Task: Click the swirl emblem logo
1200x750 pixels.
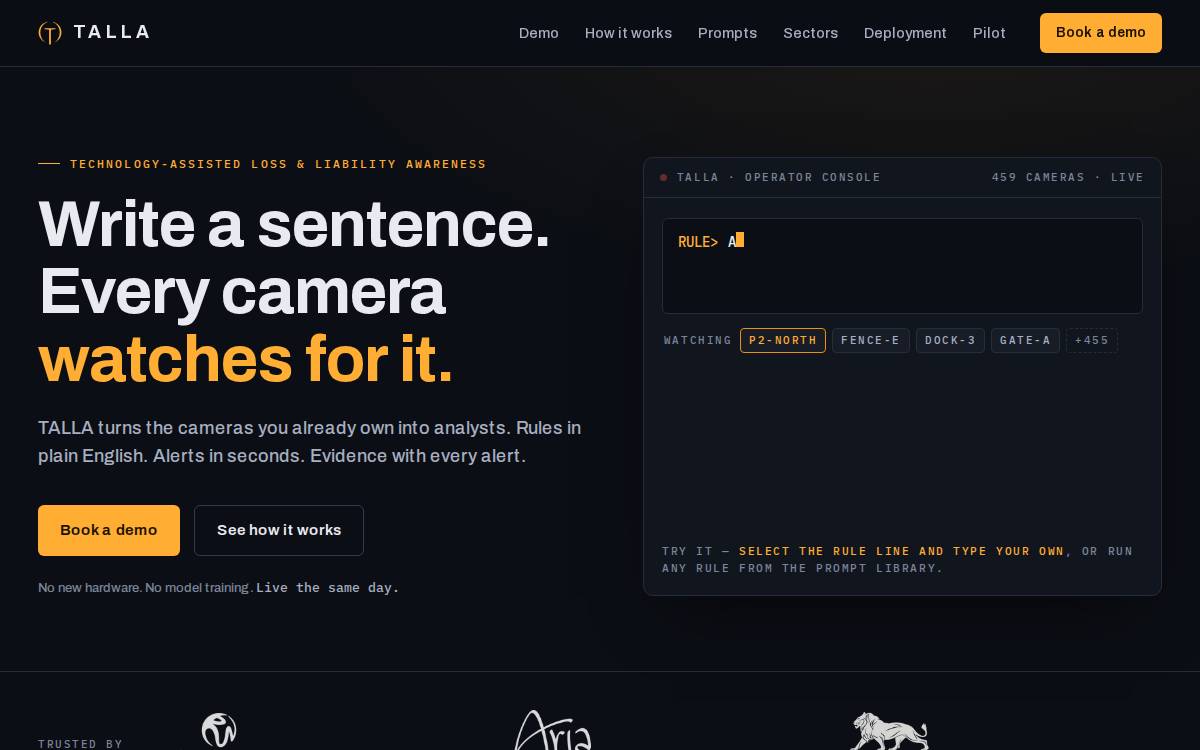Action: [x=218, y=731]
